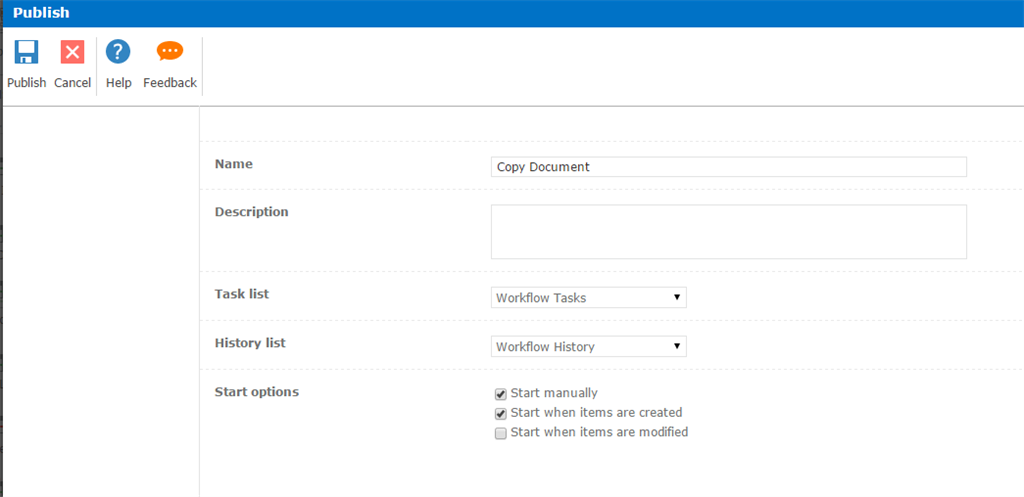Image resolution: width=1024 pixels, height=497 pixels.
Task: Click the Publish floppy disk icon
Action: (x=26, y=52)
